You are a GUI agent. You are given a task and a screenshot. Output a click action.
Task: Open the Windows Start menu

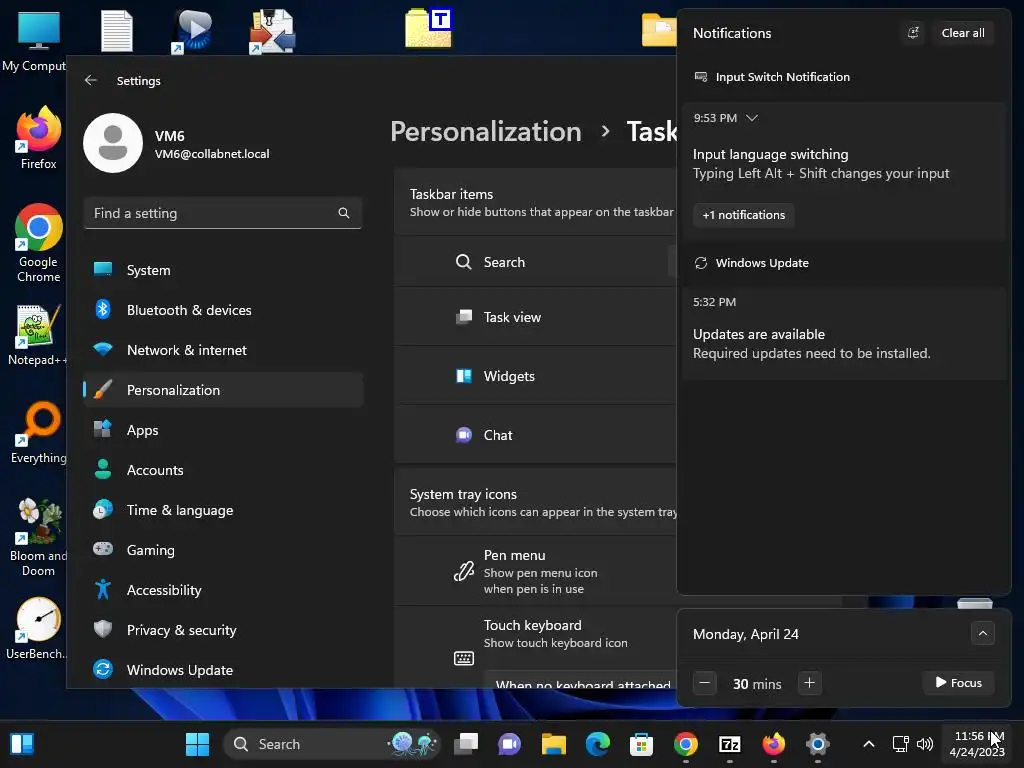pos(197,744)
